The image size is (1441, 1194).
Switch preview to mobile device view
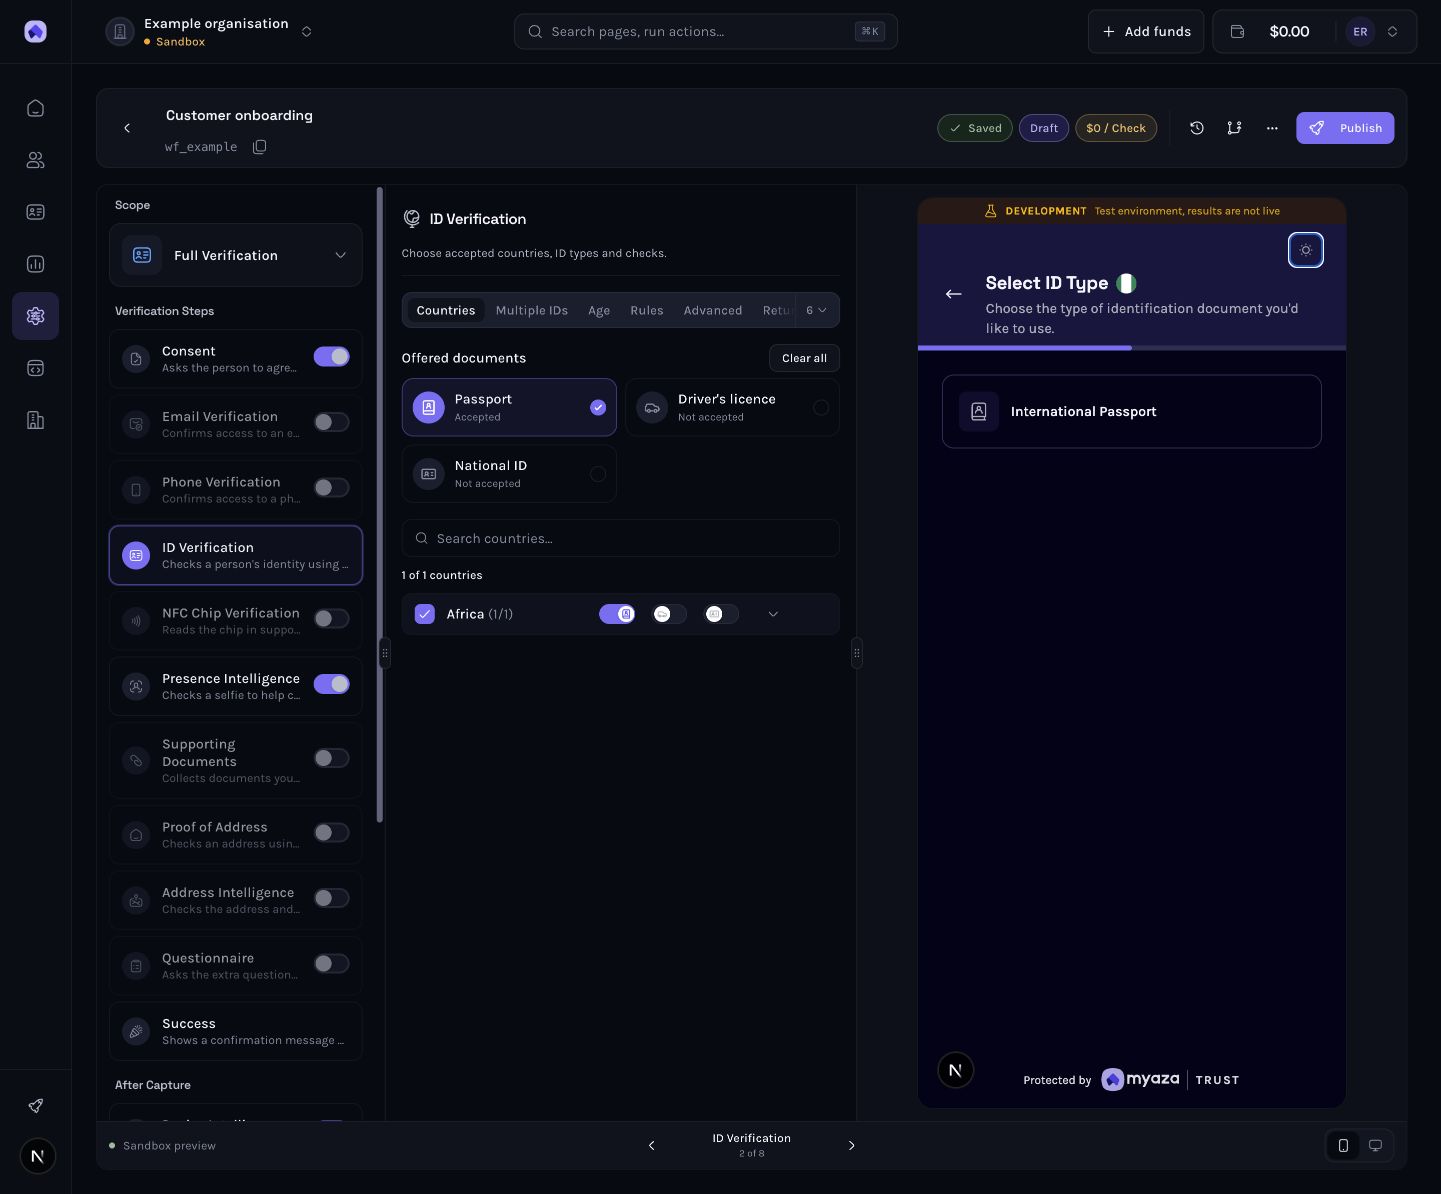click(1343, 1146)
